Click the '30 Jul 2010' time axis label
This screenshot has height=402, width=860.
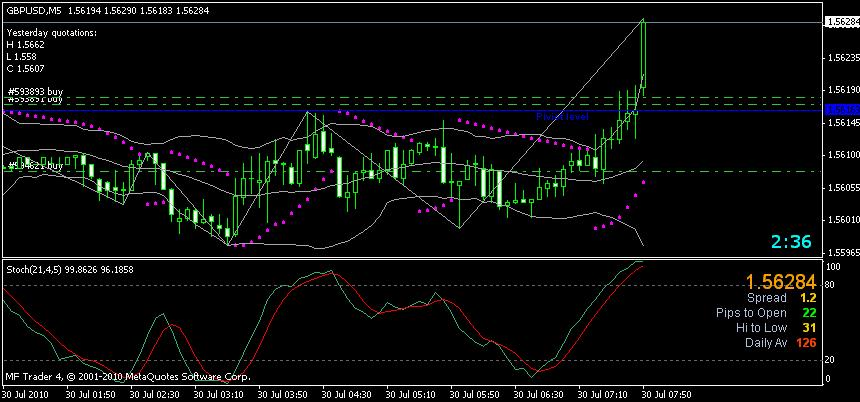[x=25, y=394]
